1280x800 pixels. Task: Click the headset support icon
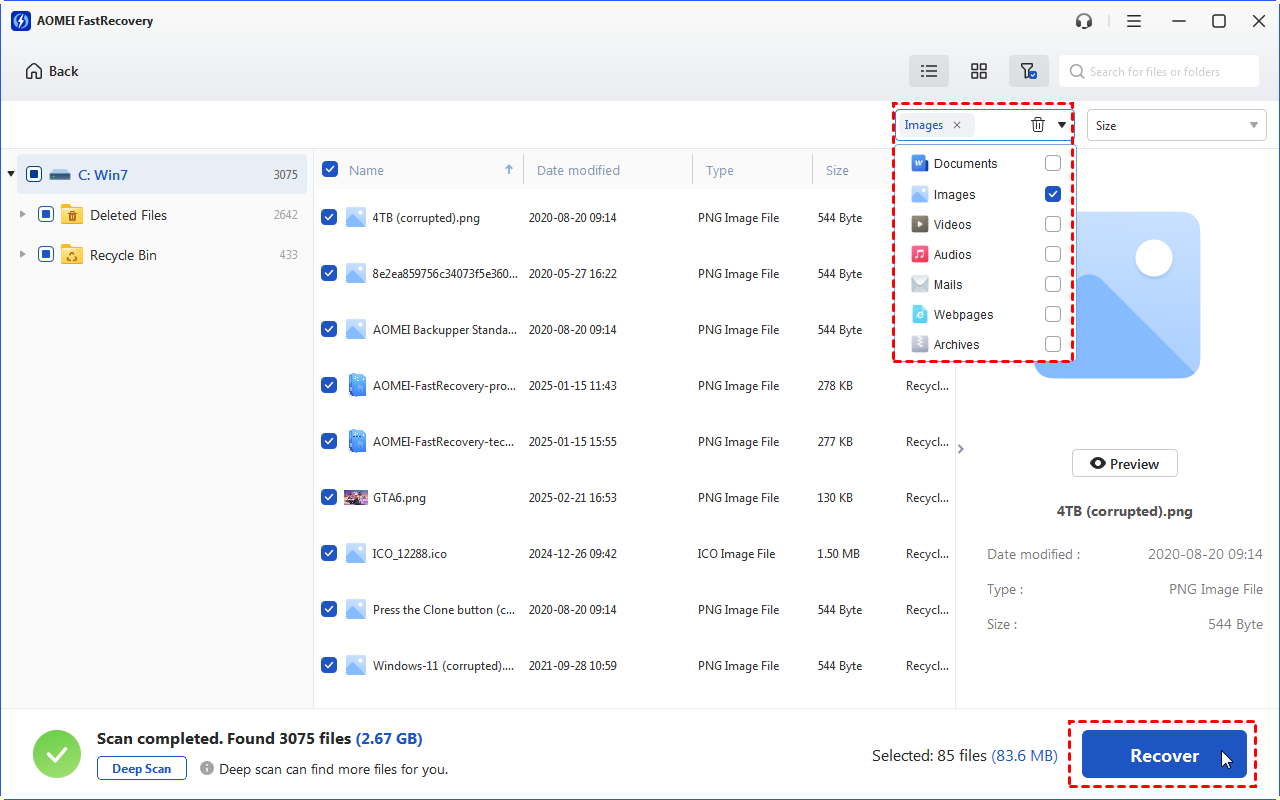1084,21
